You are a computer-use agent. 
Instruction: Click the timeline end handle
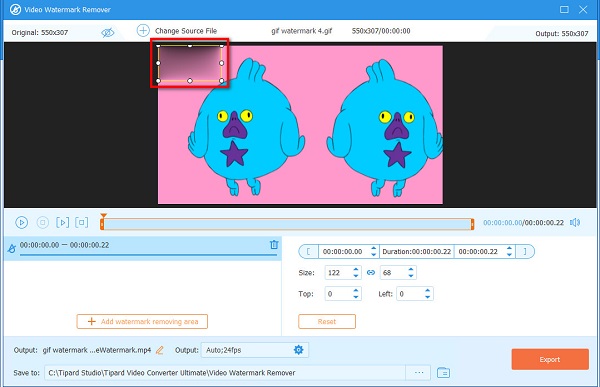click(x=472, y=224)
